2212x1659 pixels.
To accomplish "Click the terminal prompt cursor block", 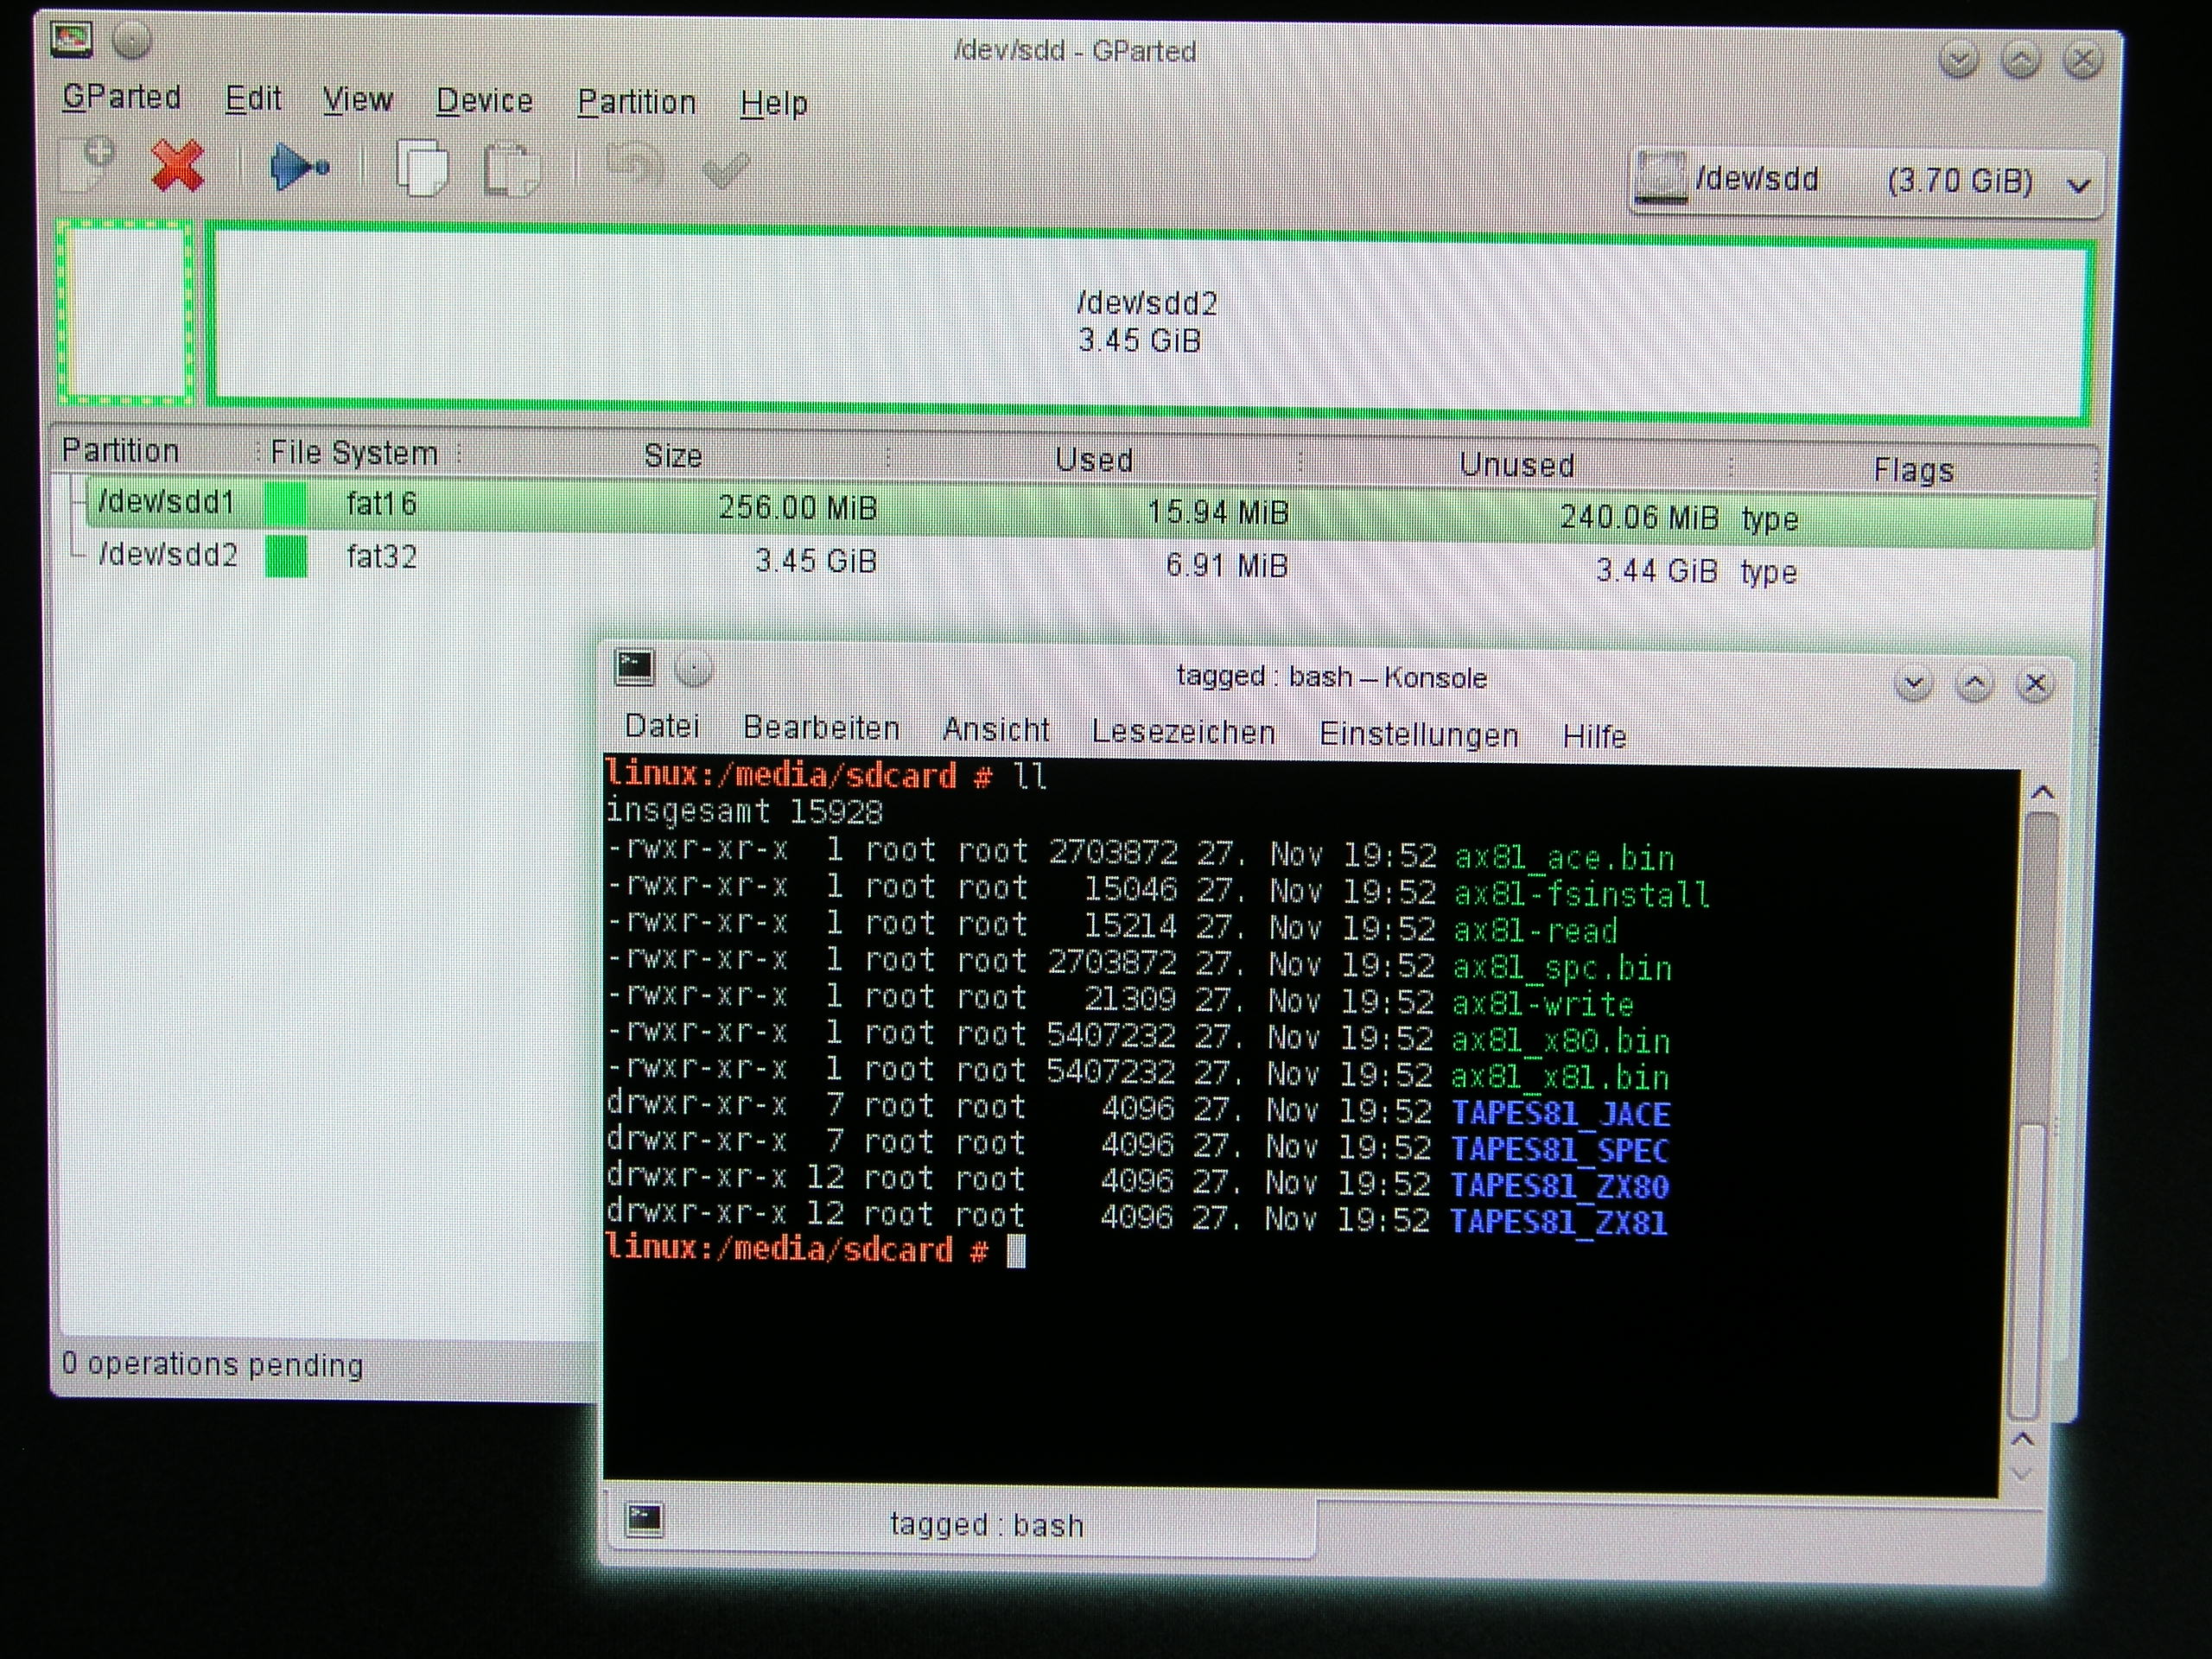I will tap(1015, 1251).
